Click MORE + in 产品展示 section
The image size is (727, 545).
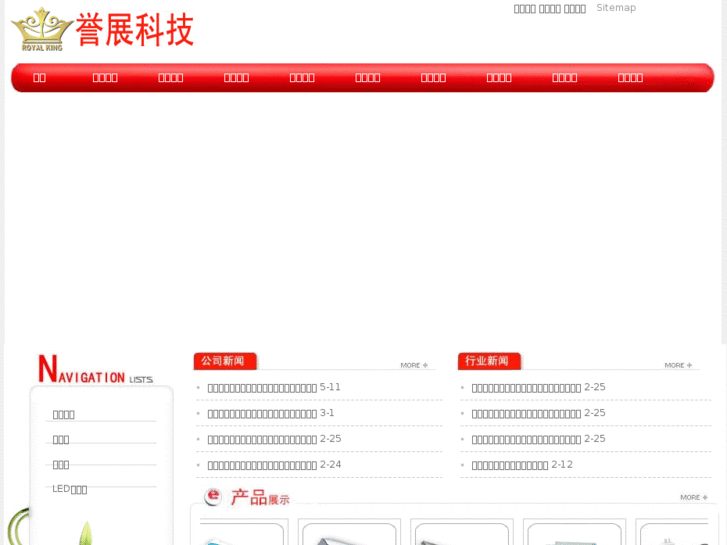click(x=694, y=497)
